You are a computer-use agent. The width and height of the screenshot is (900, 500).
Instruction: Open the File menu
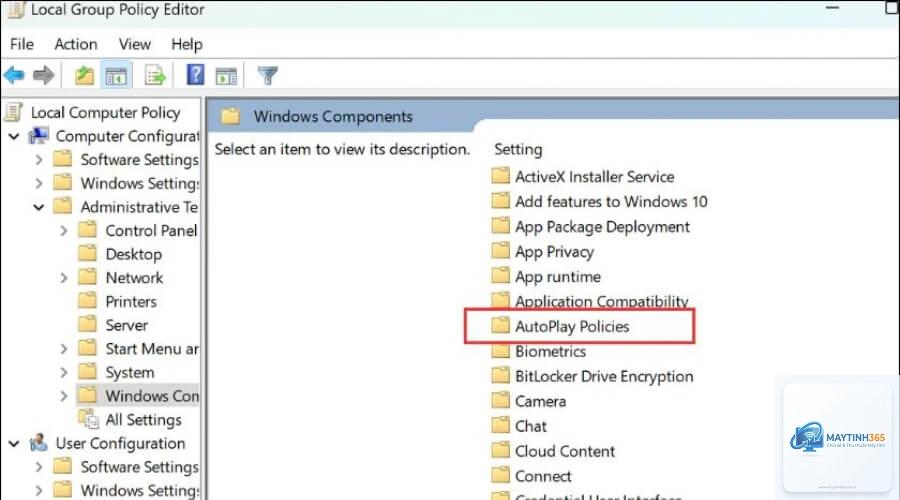(22, 44)
